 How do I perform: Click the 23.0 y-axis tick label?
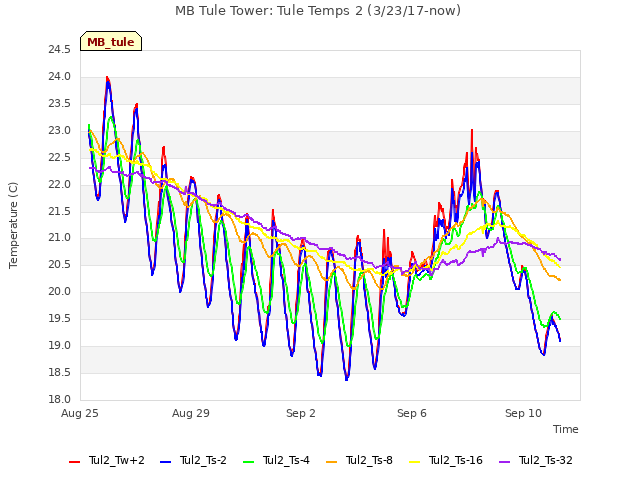[60, 131]
